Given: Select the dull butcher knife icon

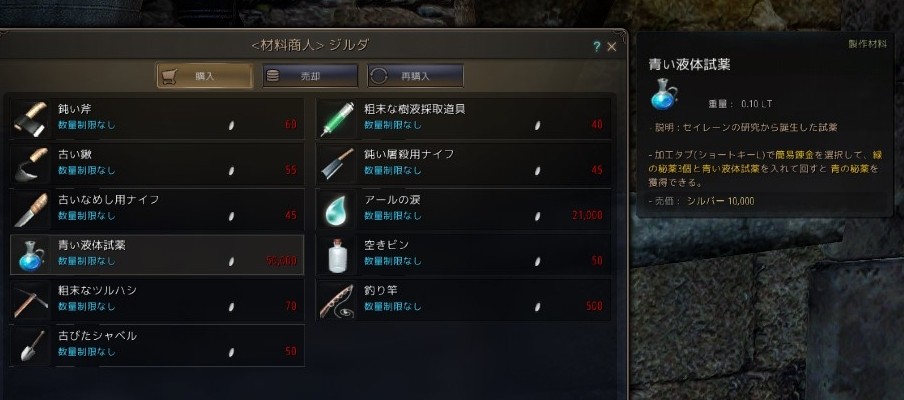Looking at the screenshot, I should coord(337,164).
